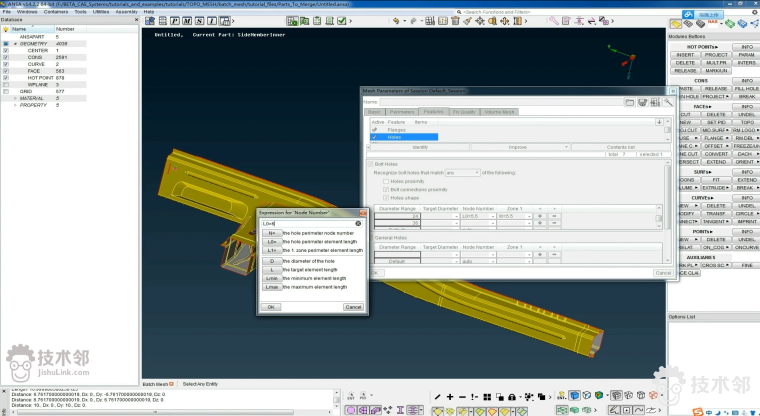Switch to the Fix Quality tab
The image size is (760, 416).
pyautogui.click(x=463, y=112)
